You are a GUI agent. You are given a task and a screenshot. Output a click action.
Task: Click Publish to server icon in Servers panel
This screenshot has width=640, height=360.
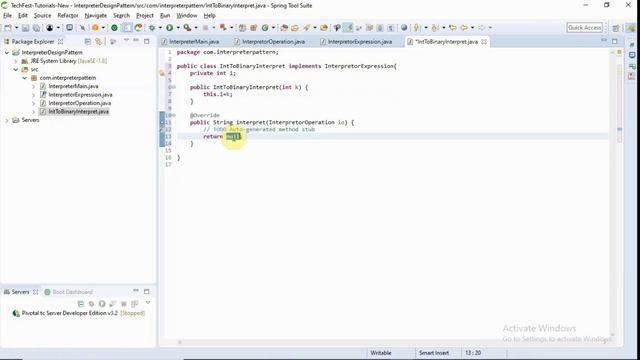click(134, 304)
